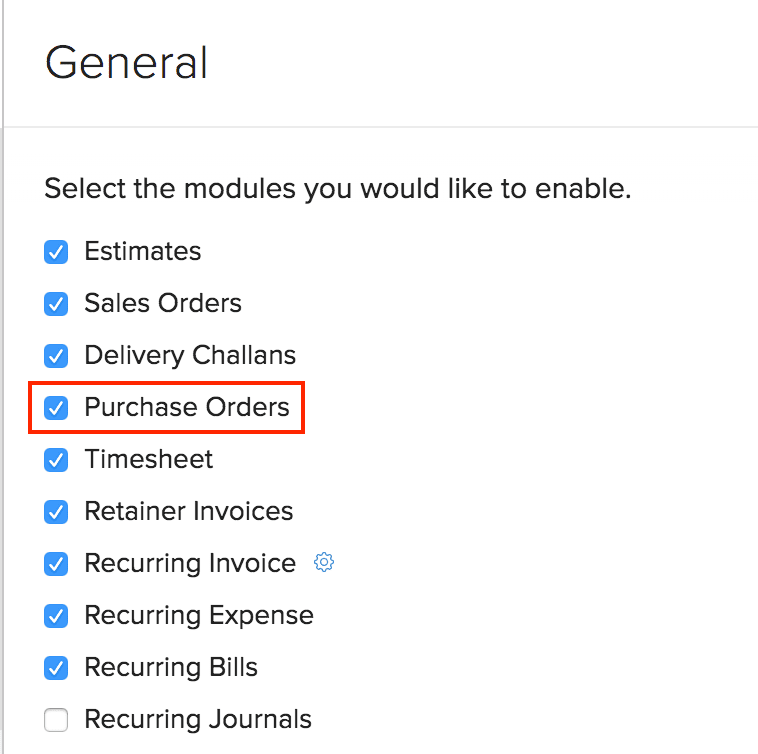Click the Sales Orders label
Viewport: 758px width, 754px height.
click(x=163, y=303)
